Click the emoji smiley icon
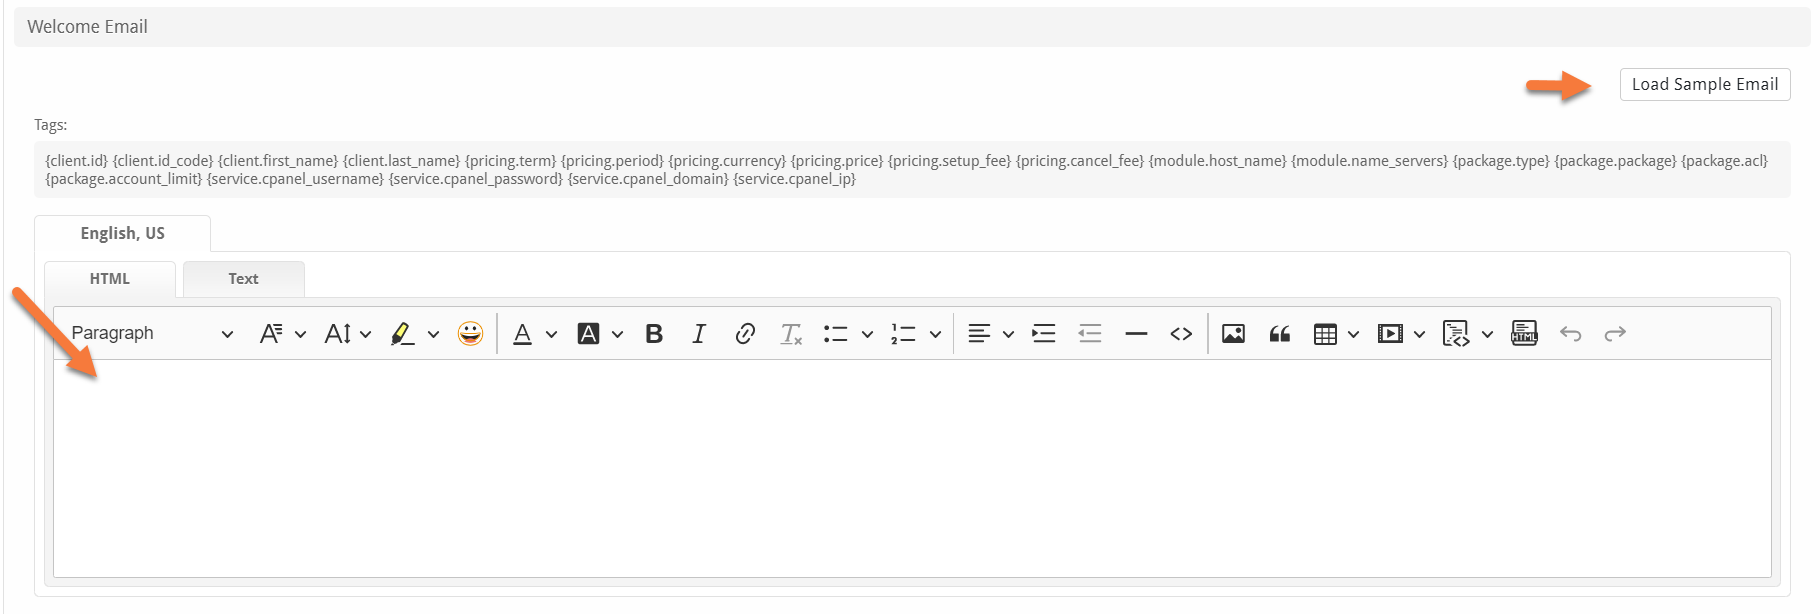Viewport: 1820px width, 614px height. (x=470, y=334)
